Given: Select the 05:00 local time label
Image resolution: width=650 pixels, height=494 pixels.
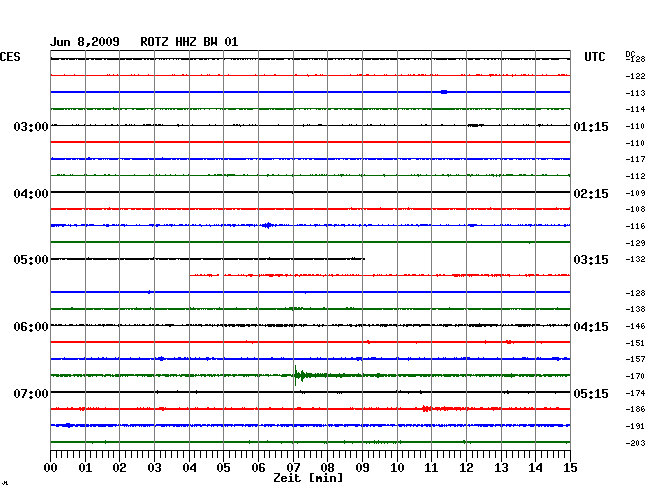Looking at the screenshot, I should point(31,260).
